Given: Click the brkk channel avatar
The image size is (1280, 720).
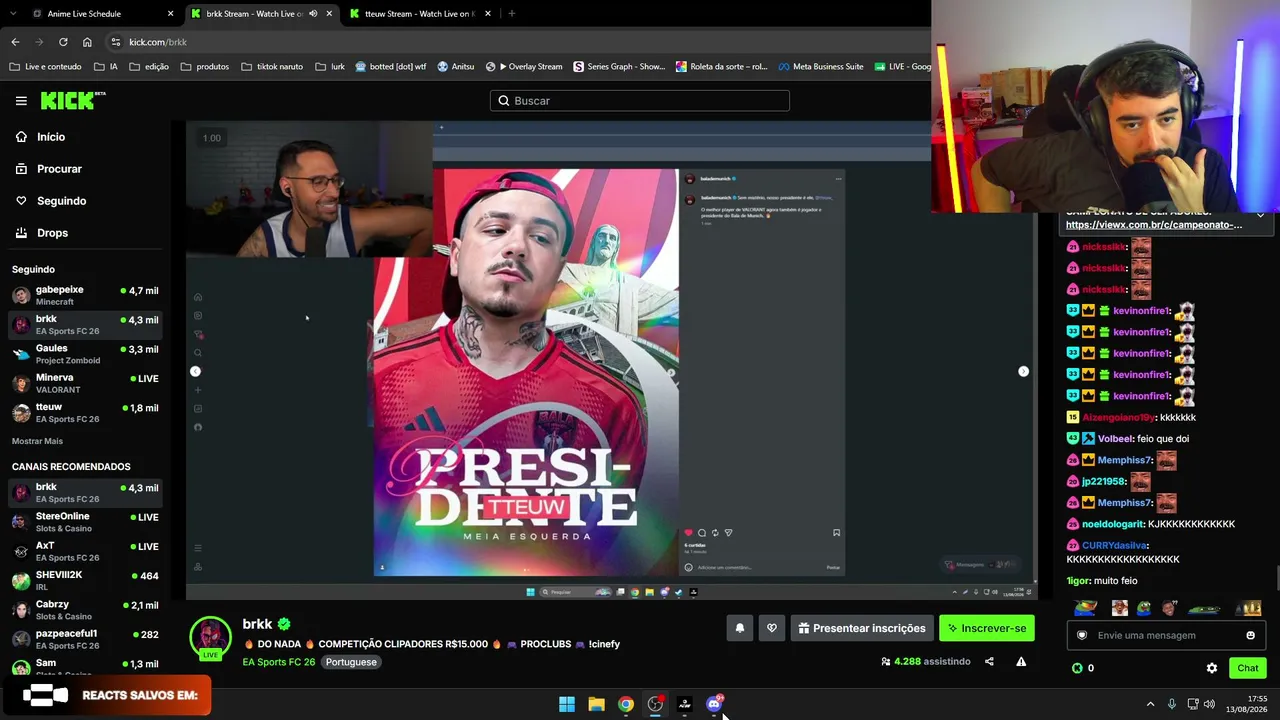Looking at the screenshot, I should (210, 636).
